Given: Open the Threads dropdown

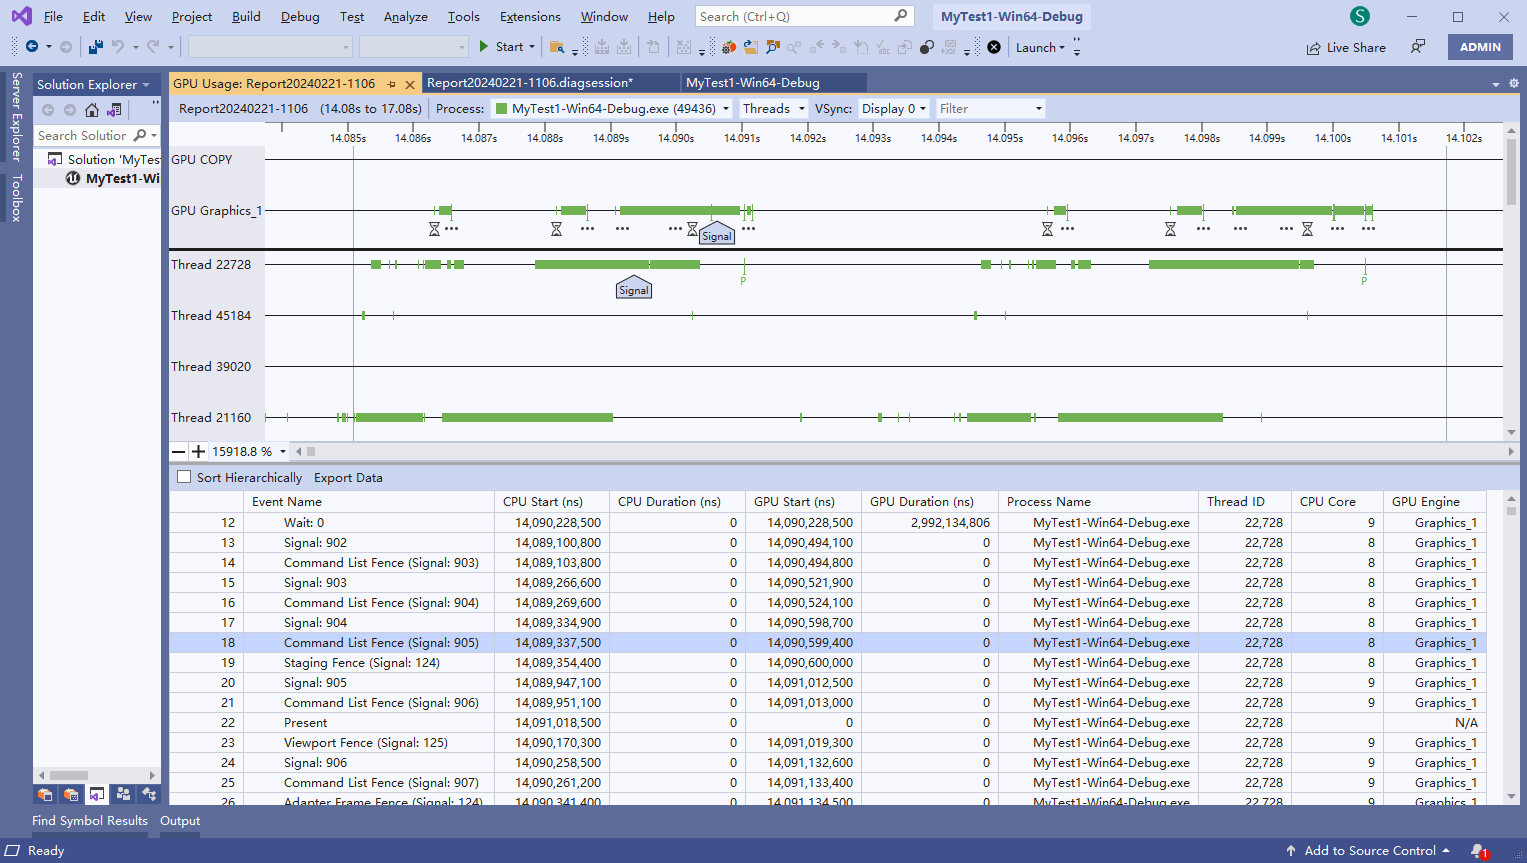Looking at the screenshot, I should (x=774, y=109).
